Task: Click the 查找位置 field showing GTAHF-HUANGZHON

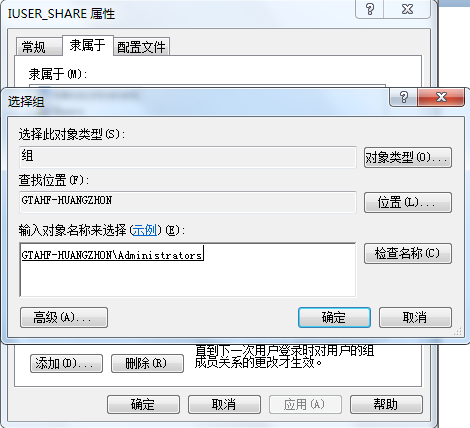Action: pos(188,202)
